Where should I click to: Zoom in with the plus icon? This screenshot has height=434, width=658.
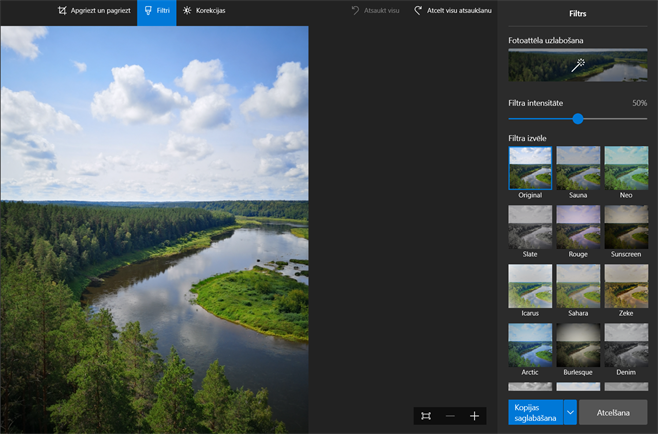click(475, 416)
